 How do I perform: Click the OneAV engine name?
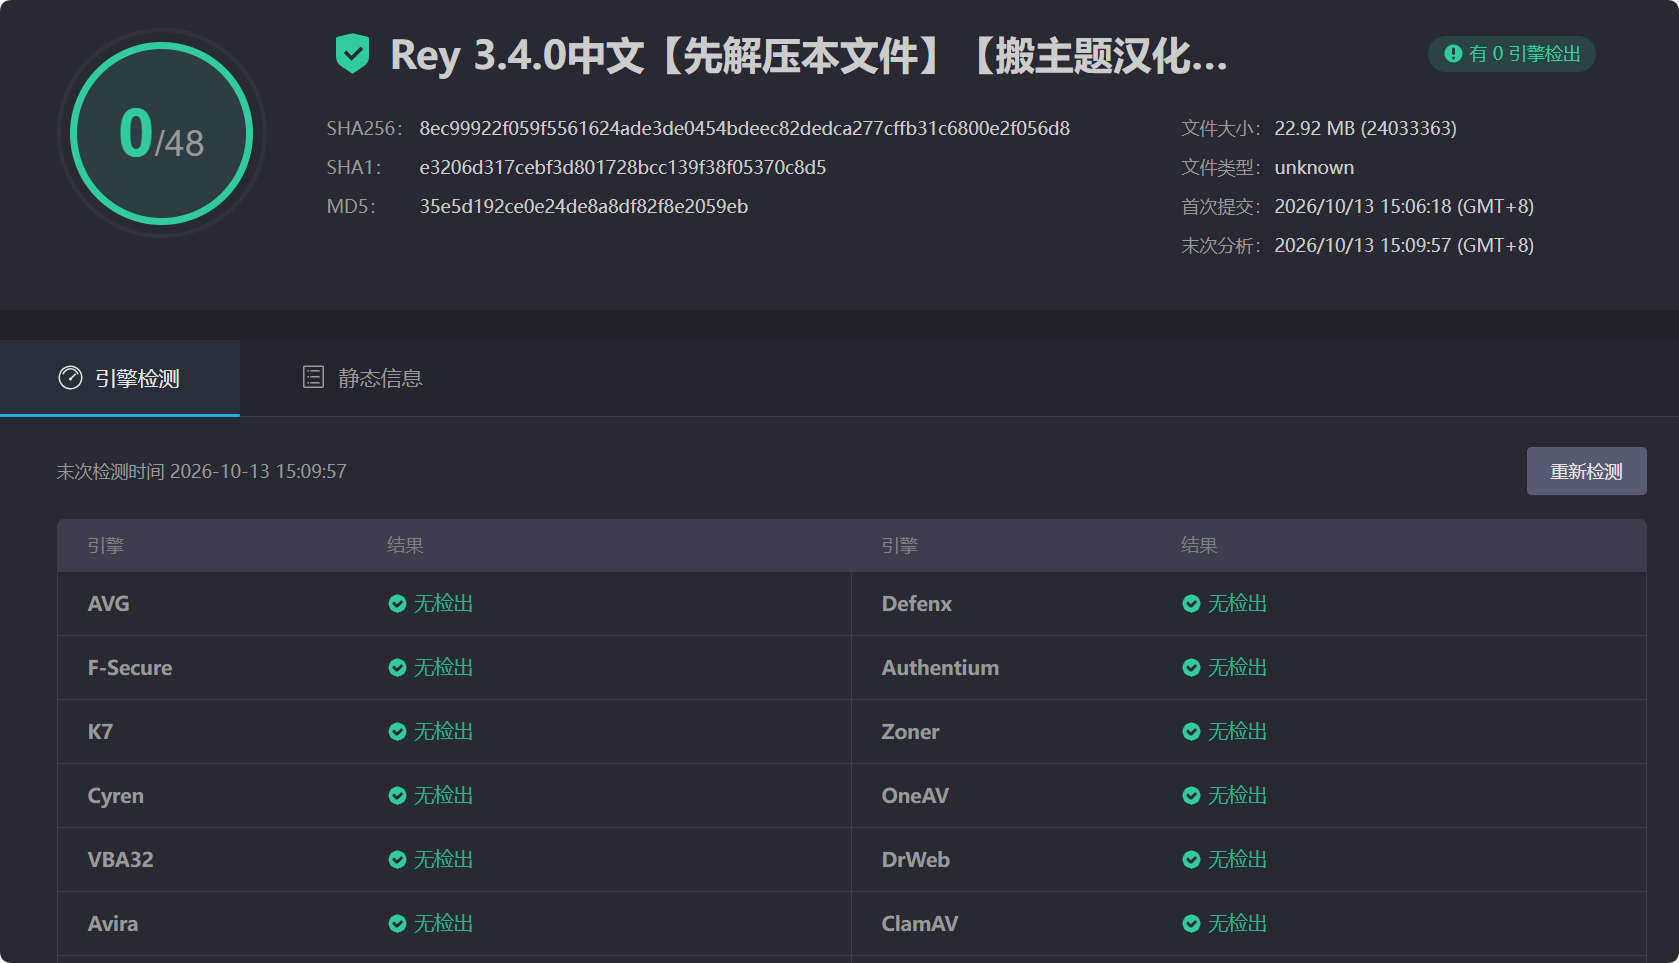point(915,796)
